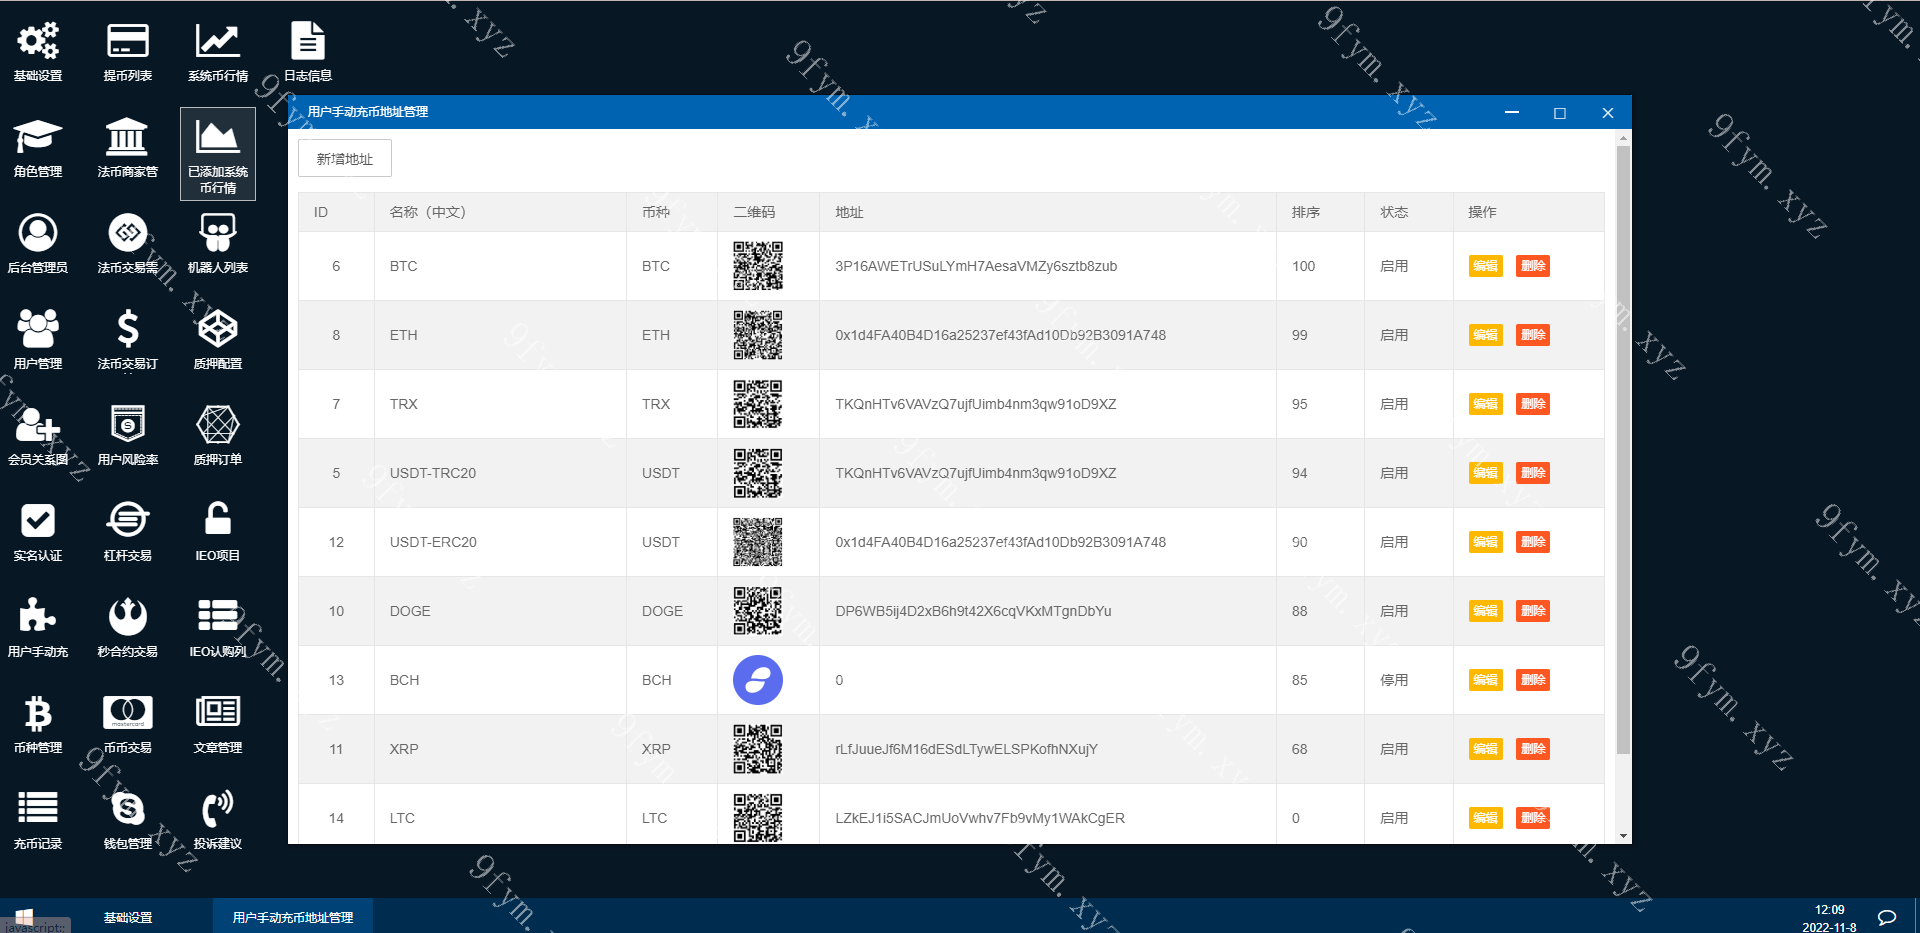Open the 法币交易需 icon
Screen dimensions: 1920x933
click(127, 233)
